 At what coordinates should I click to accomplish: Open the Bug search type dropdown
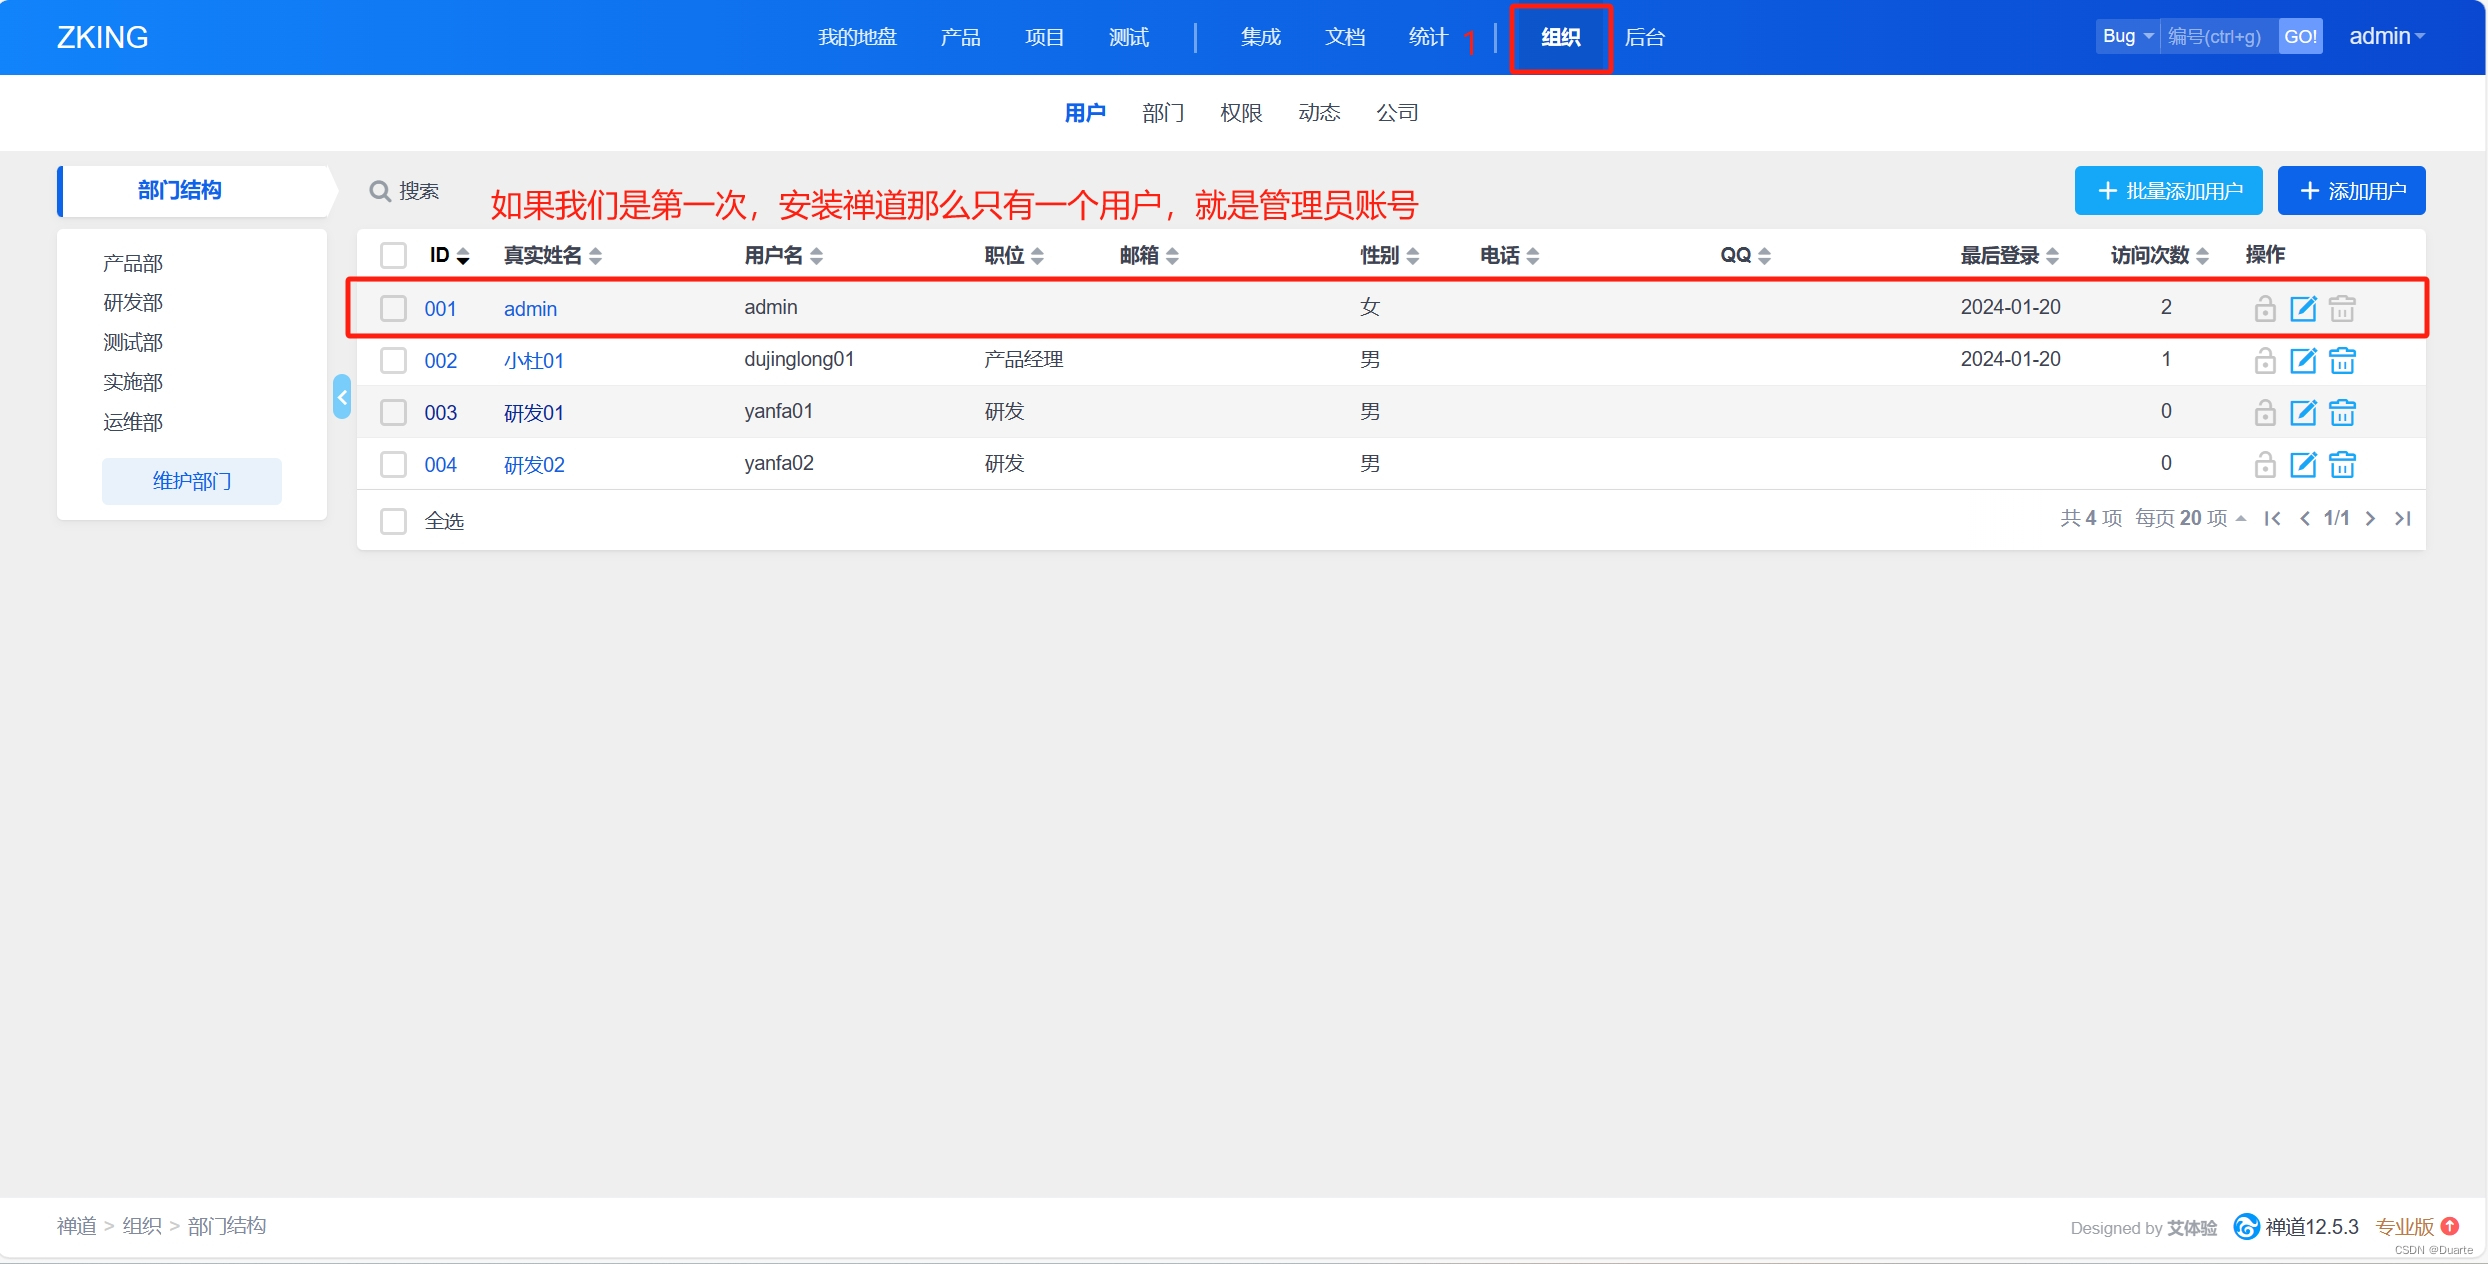point(2127,36)
